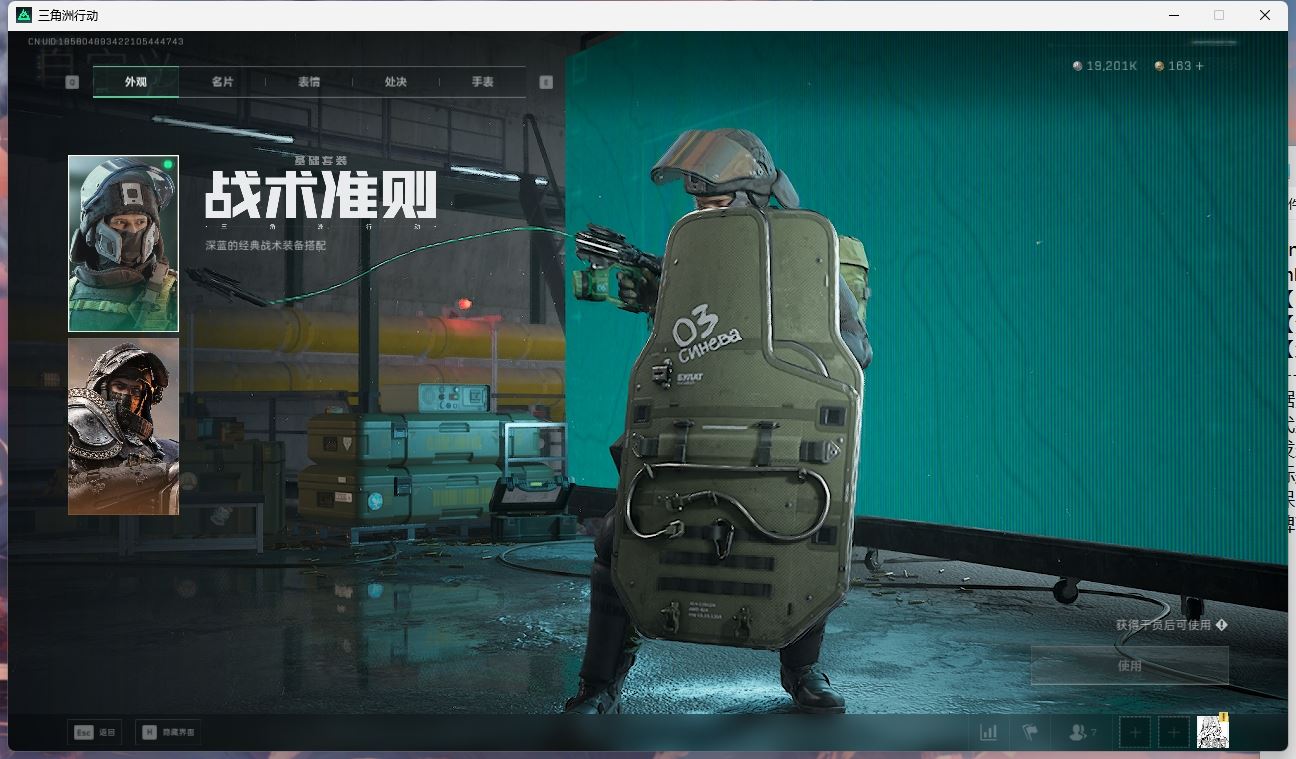Open the statistics chart icon in bottom bar

(988, 731)
